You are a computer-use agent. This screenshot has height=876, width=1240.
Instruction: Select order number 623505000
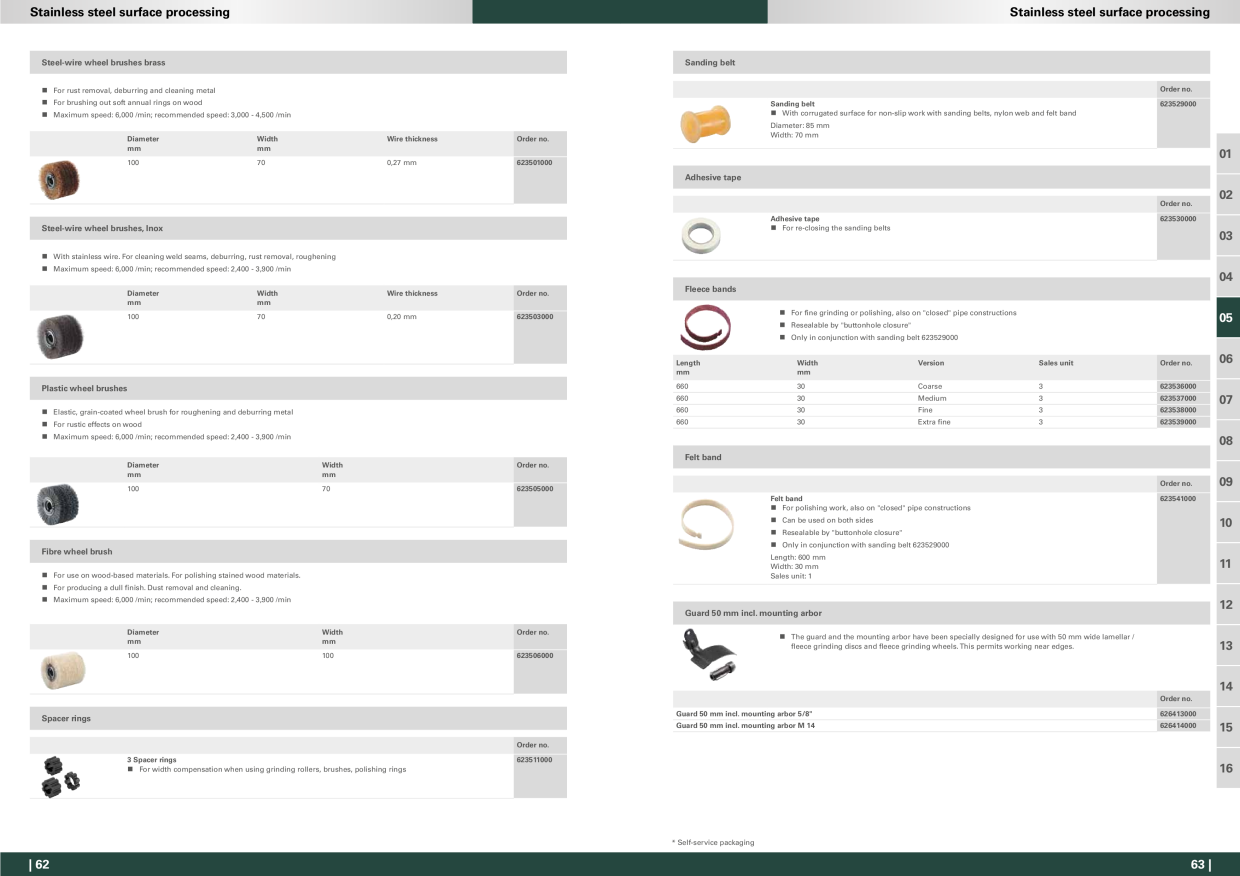[x=534, y=488]
